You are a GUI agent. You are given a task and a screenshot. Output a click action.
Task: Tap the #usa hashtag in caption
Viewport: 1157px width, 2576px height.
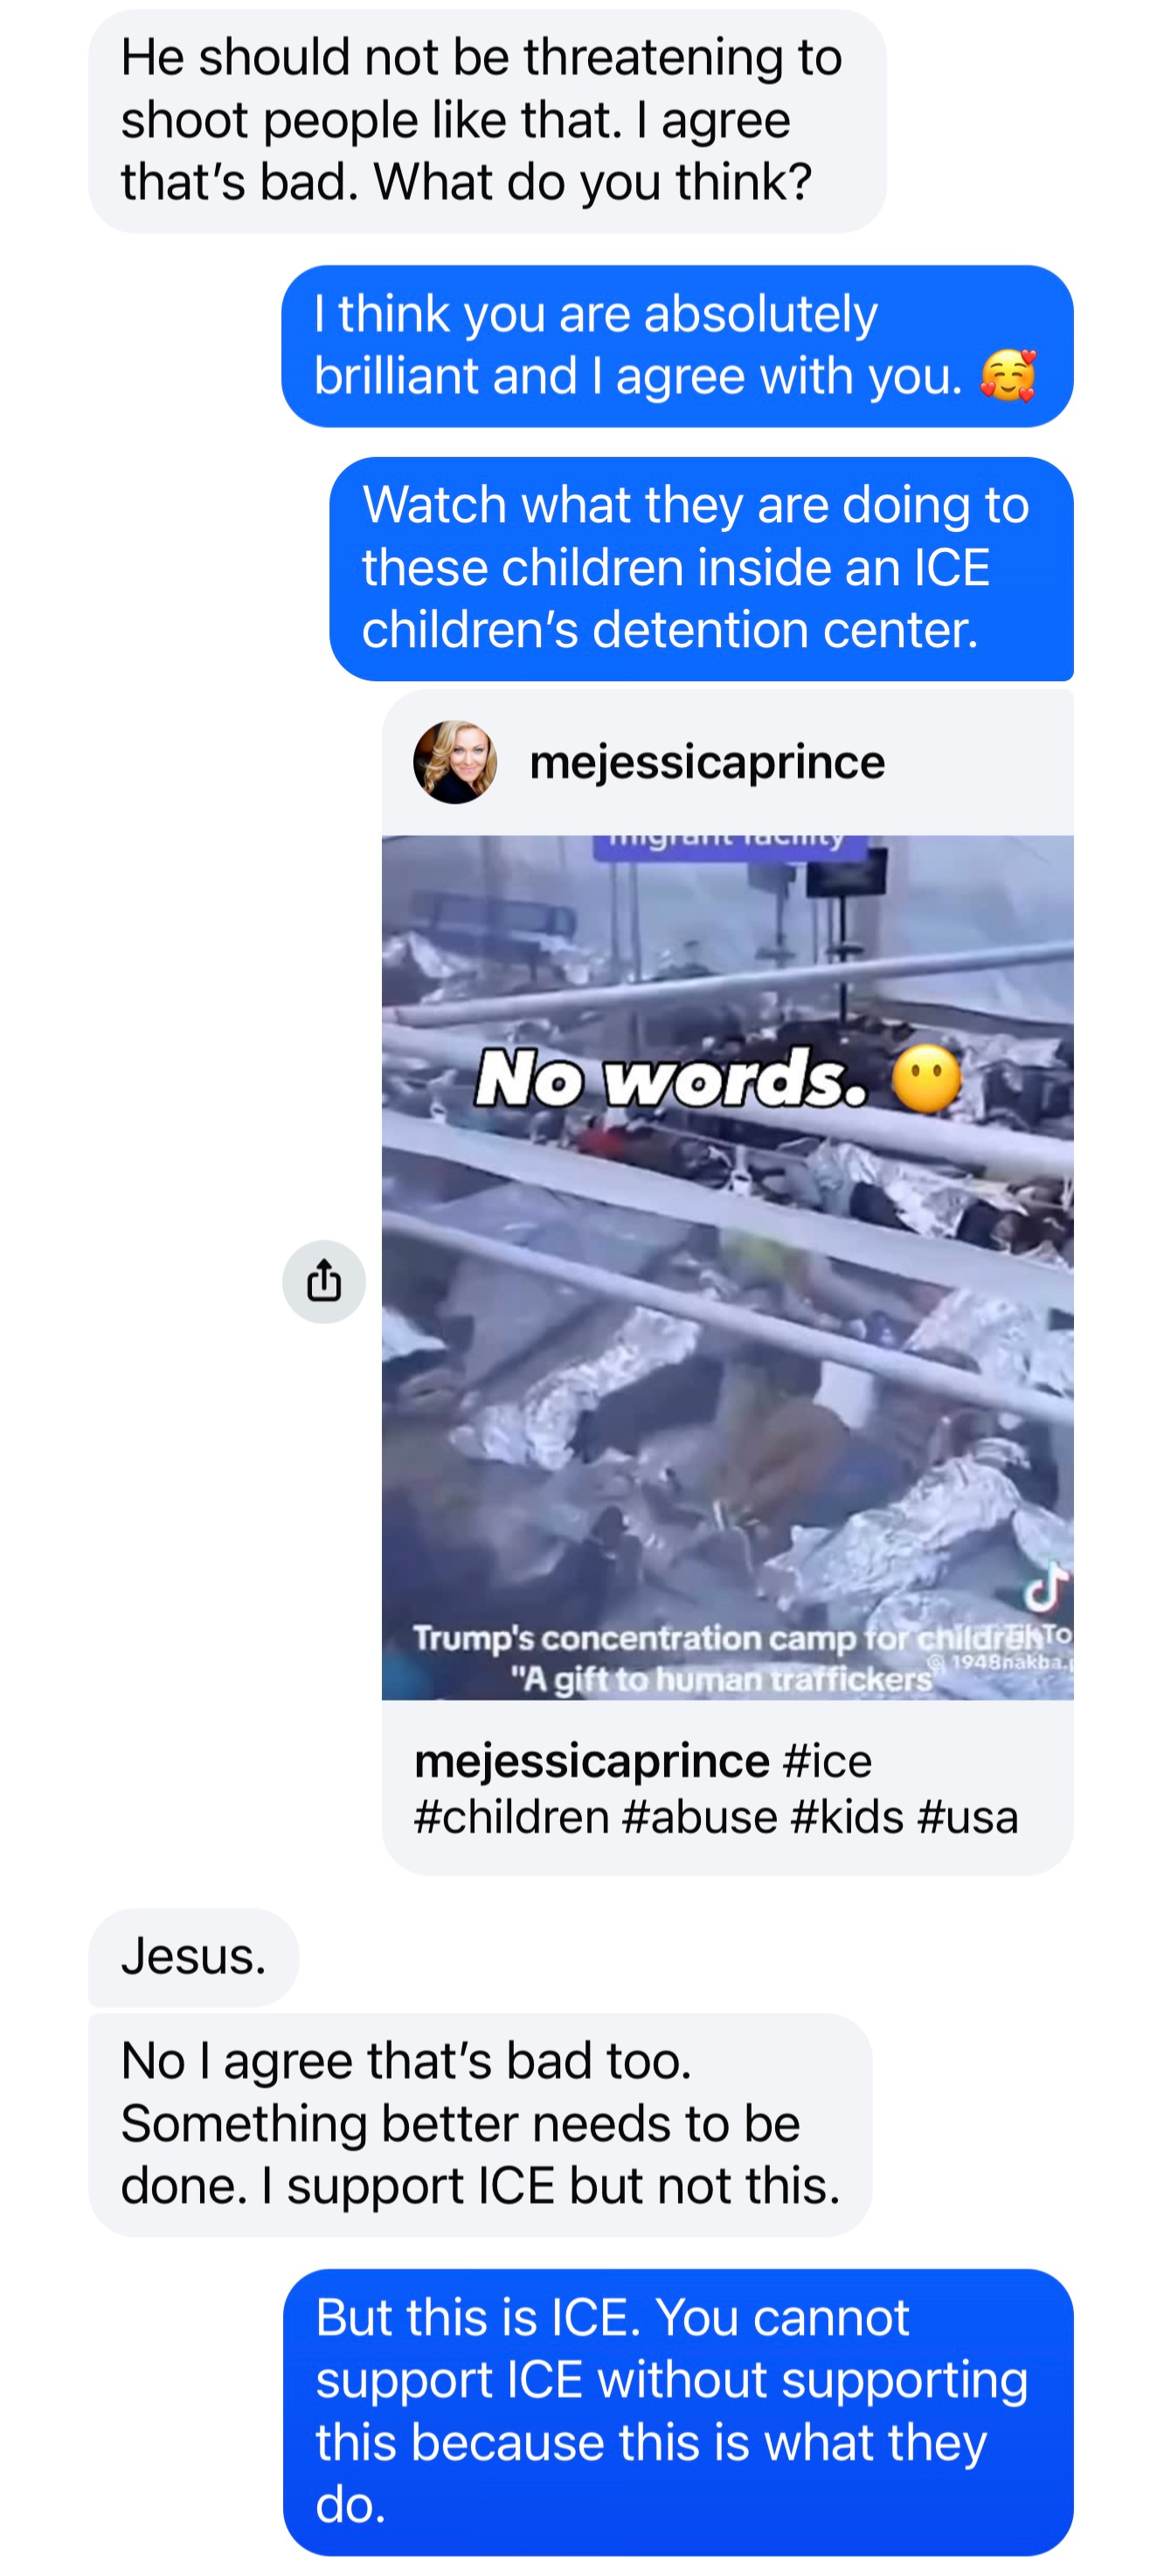tap(967, 1817)
